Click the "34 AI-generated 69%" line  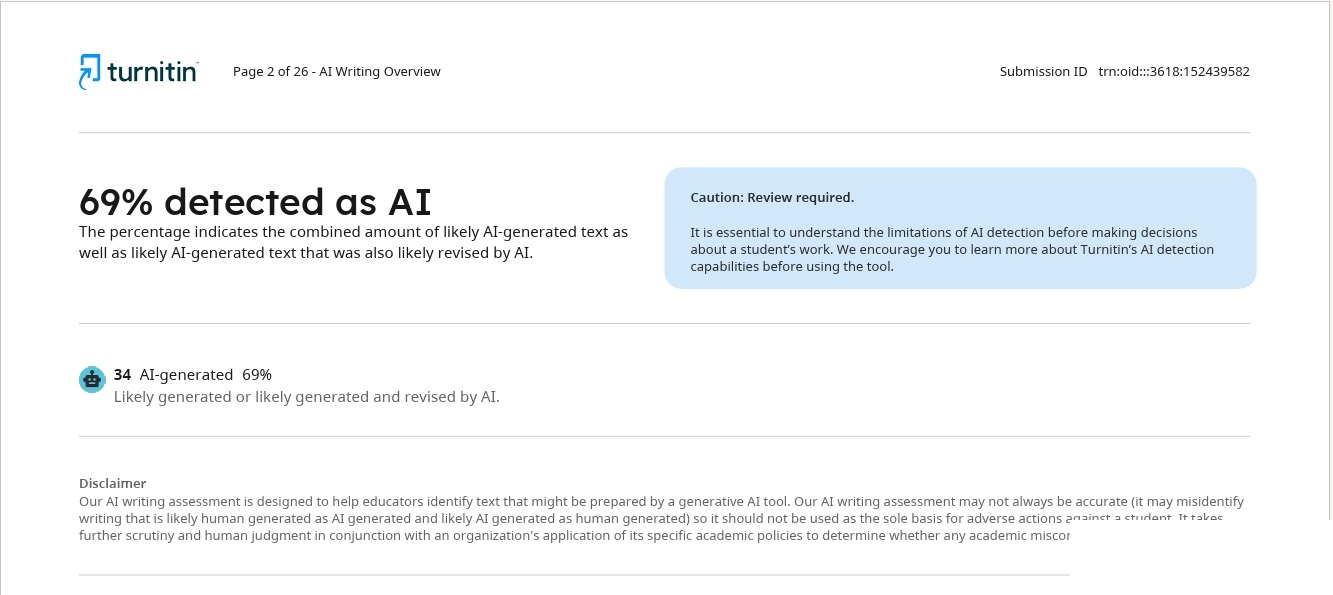click(193, 375)
